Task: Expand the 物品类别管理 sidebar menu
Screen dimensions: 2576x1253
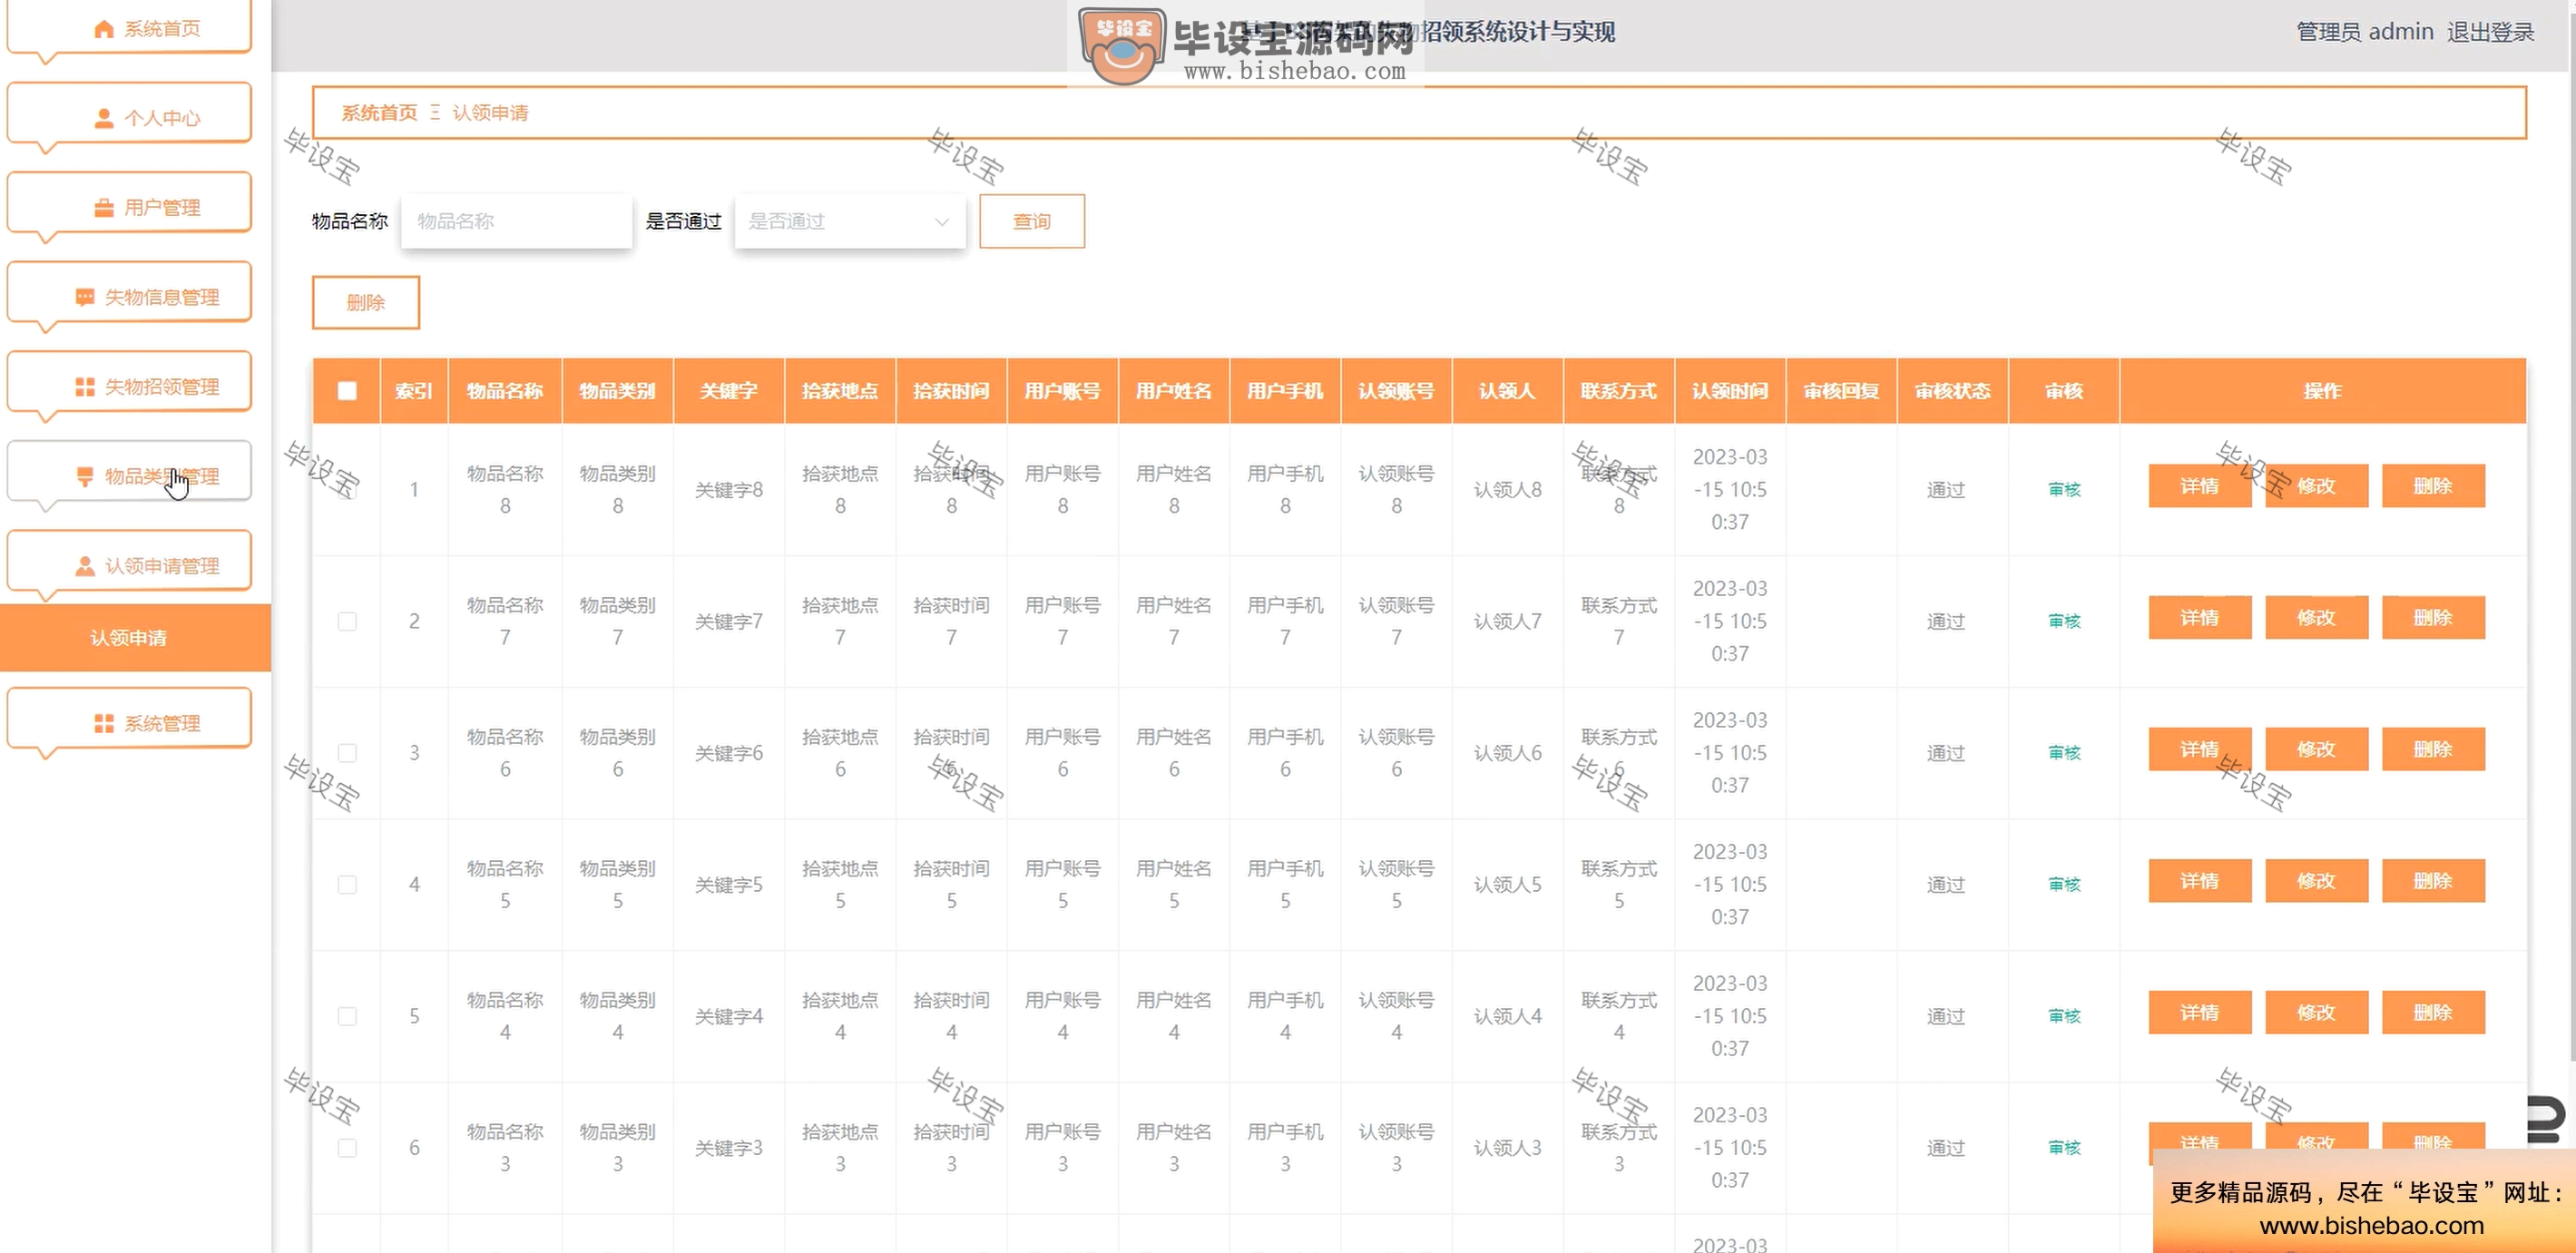Action: pos(129,472)
